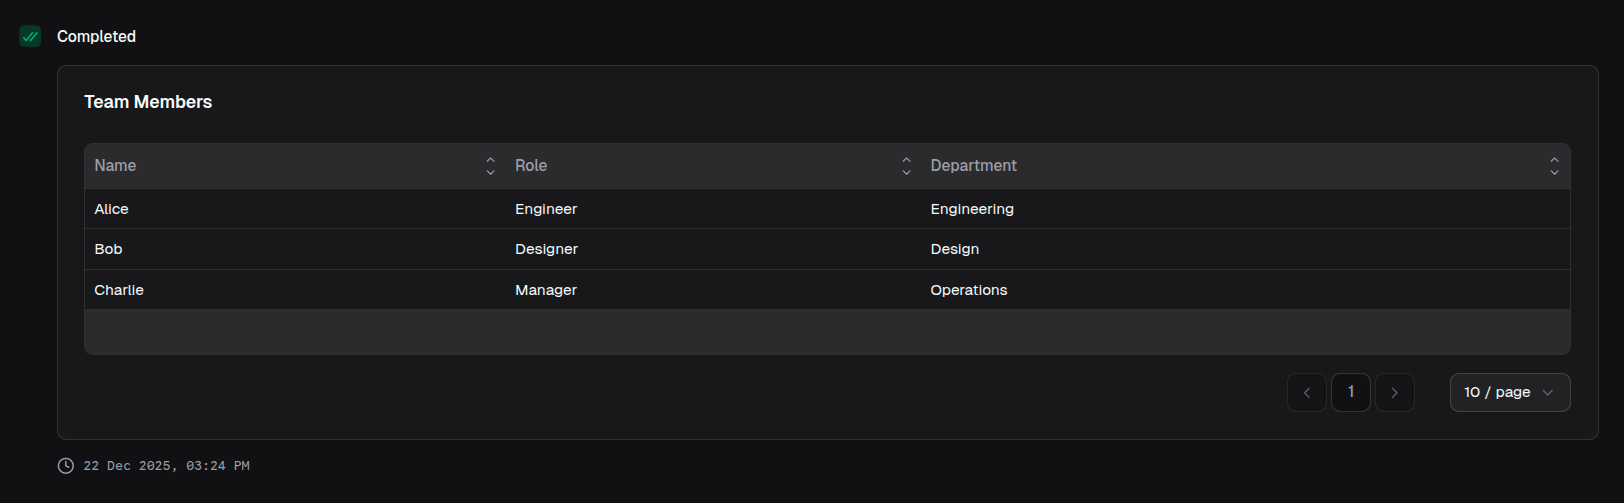This screenshot has width=1624, height=503.
Task: Click the 22 Dec 2025 timestamp text
Action: pos(166,466)
